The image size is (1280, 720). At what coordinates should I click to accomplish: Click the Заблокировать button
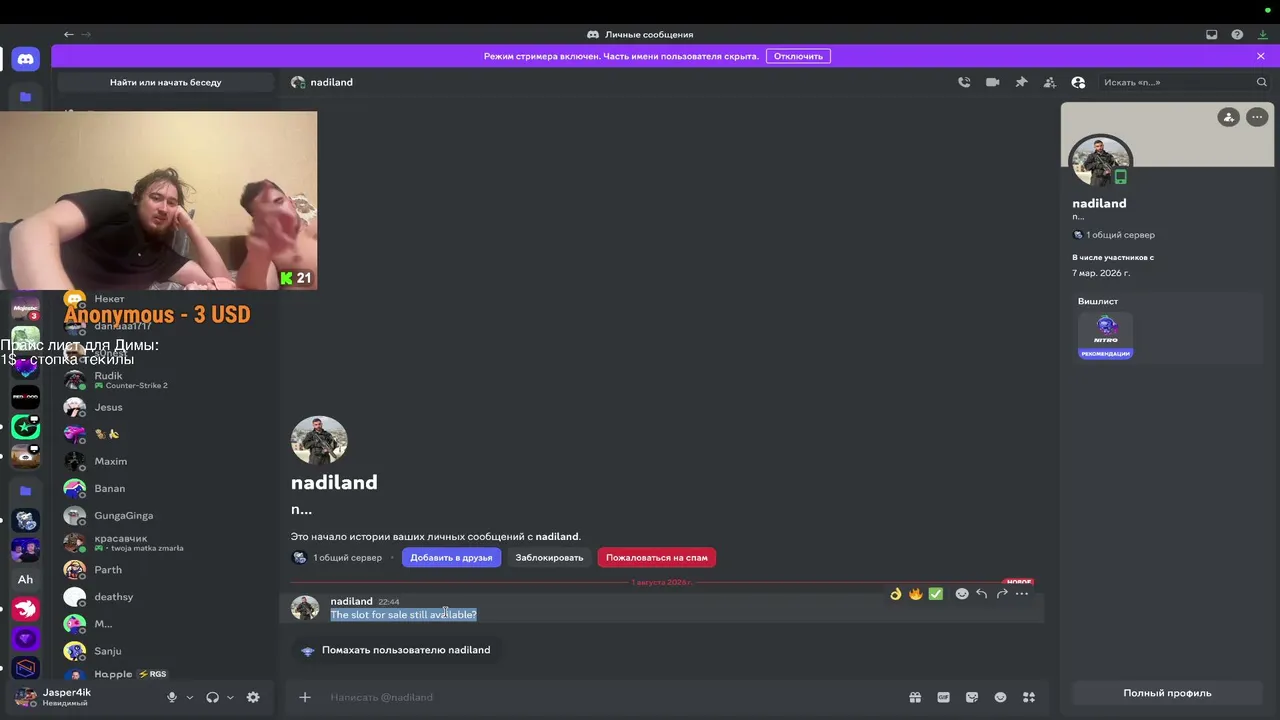pyautogui.click(x=549, y=557)
